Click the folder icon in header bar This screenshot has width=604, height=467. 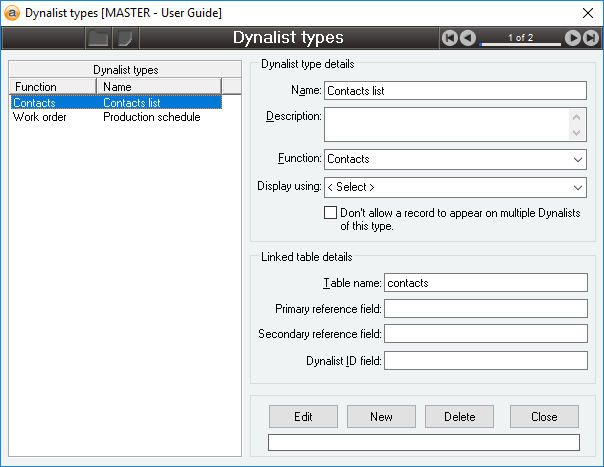(98, 38)
